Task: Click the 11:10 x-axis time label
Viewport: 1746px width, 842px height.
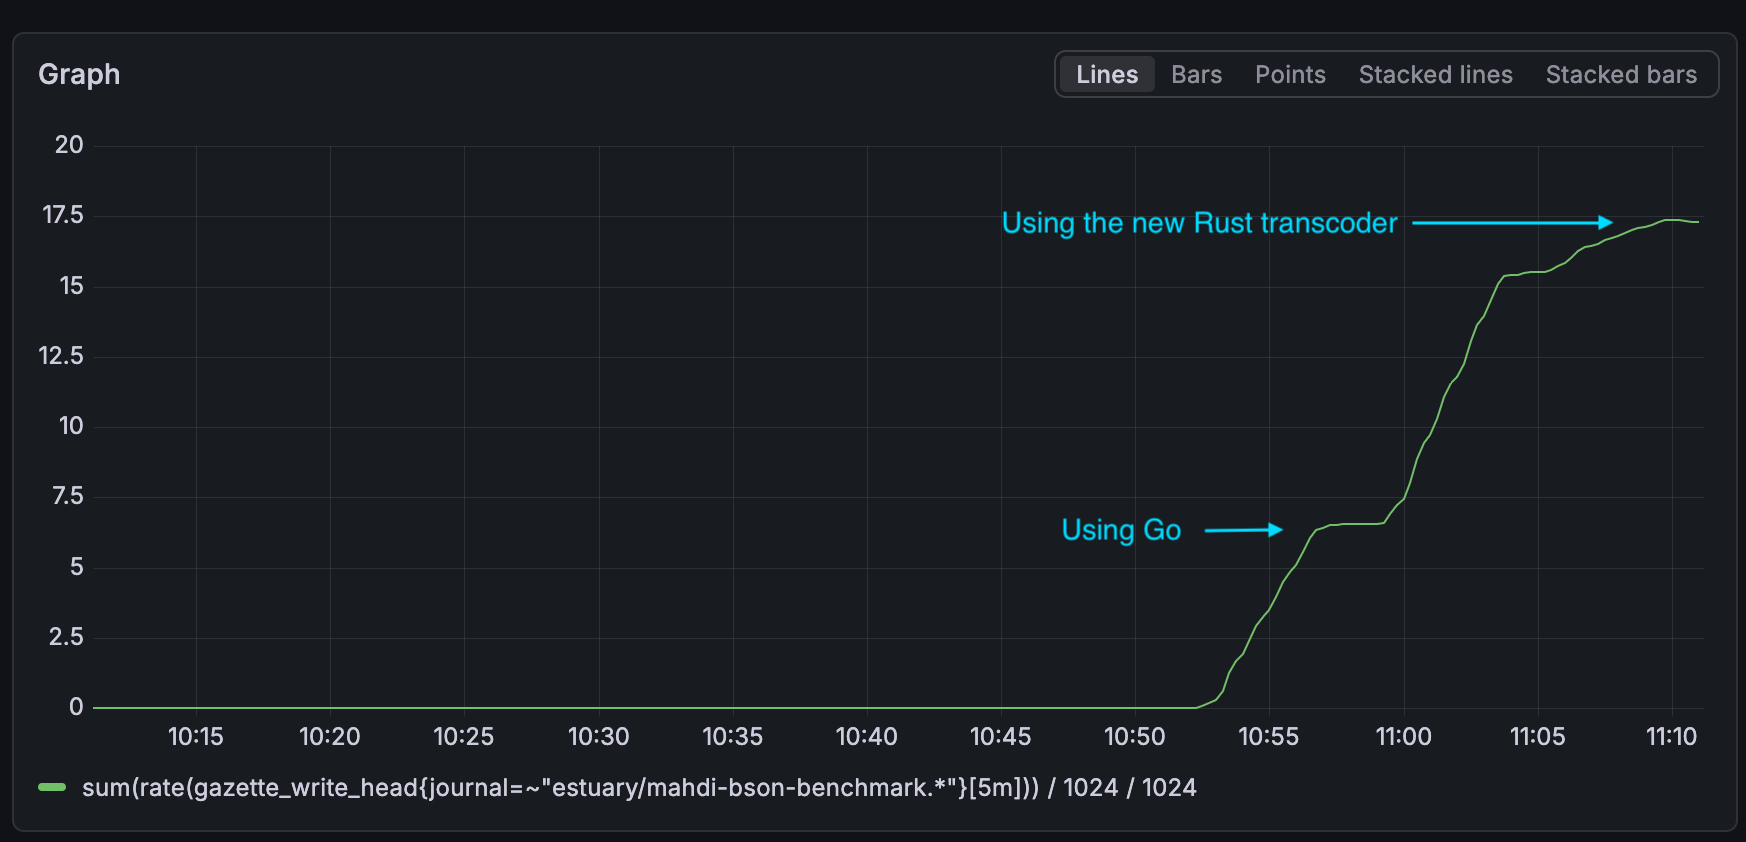Action: tap(1671, 737)
